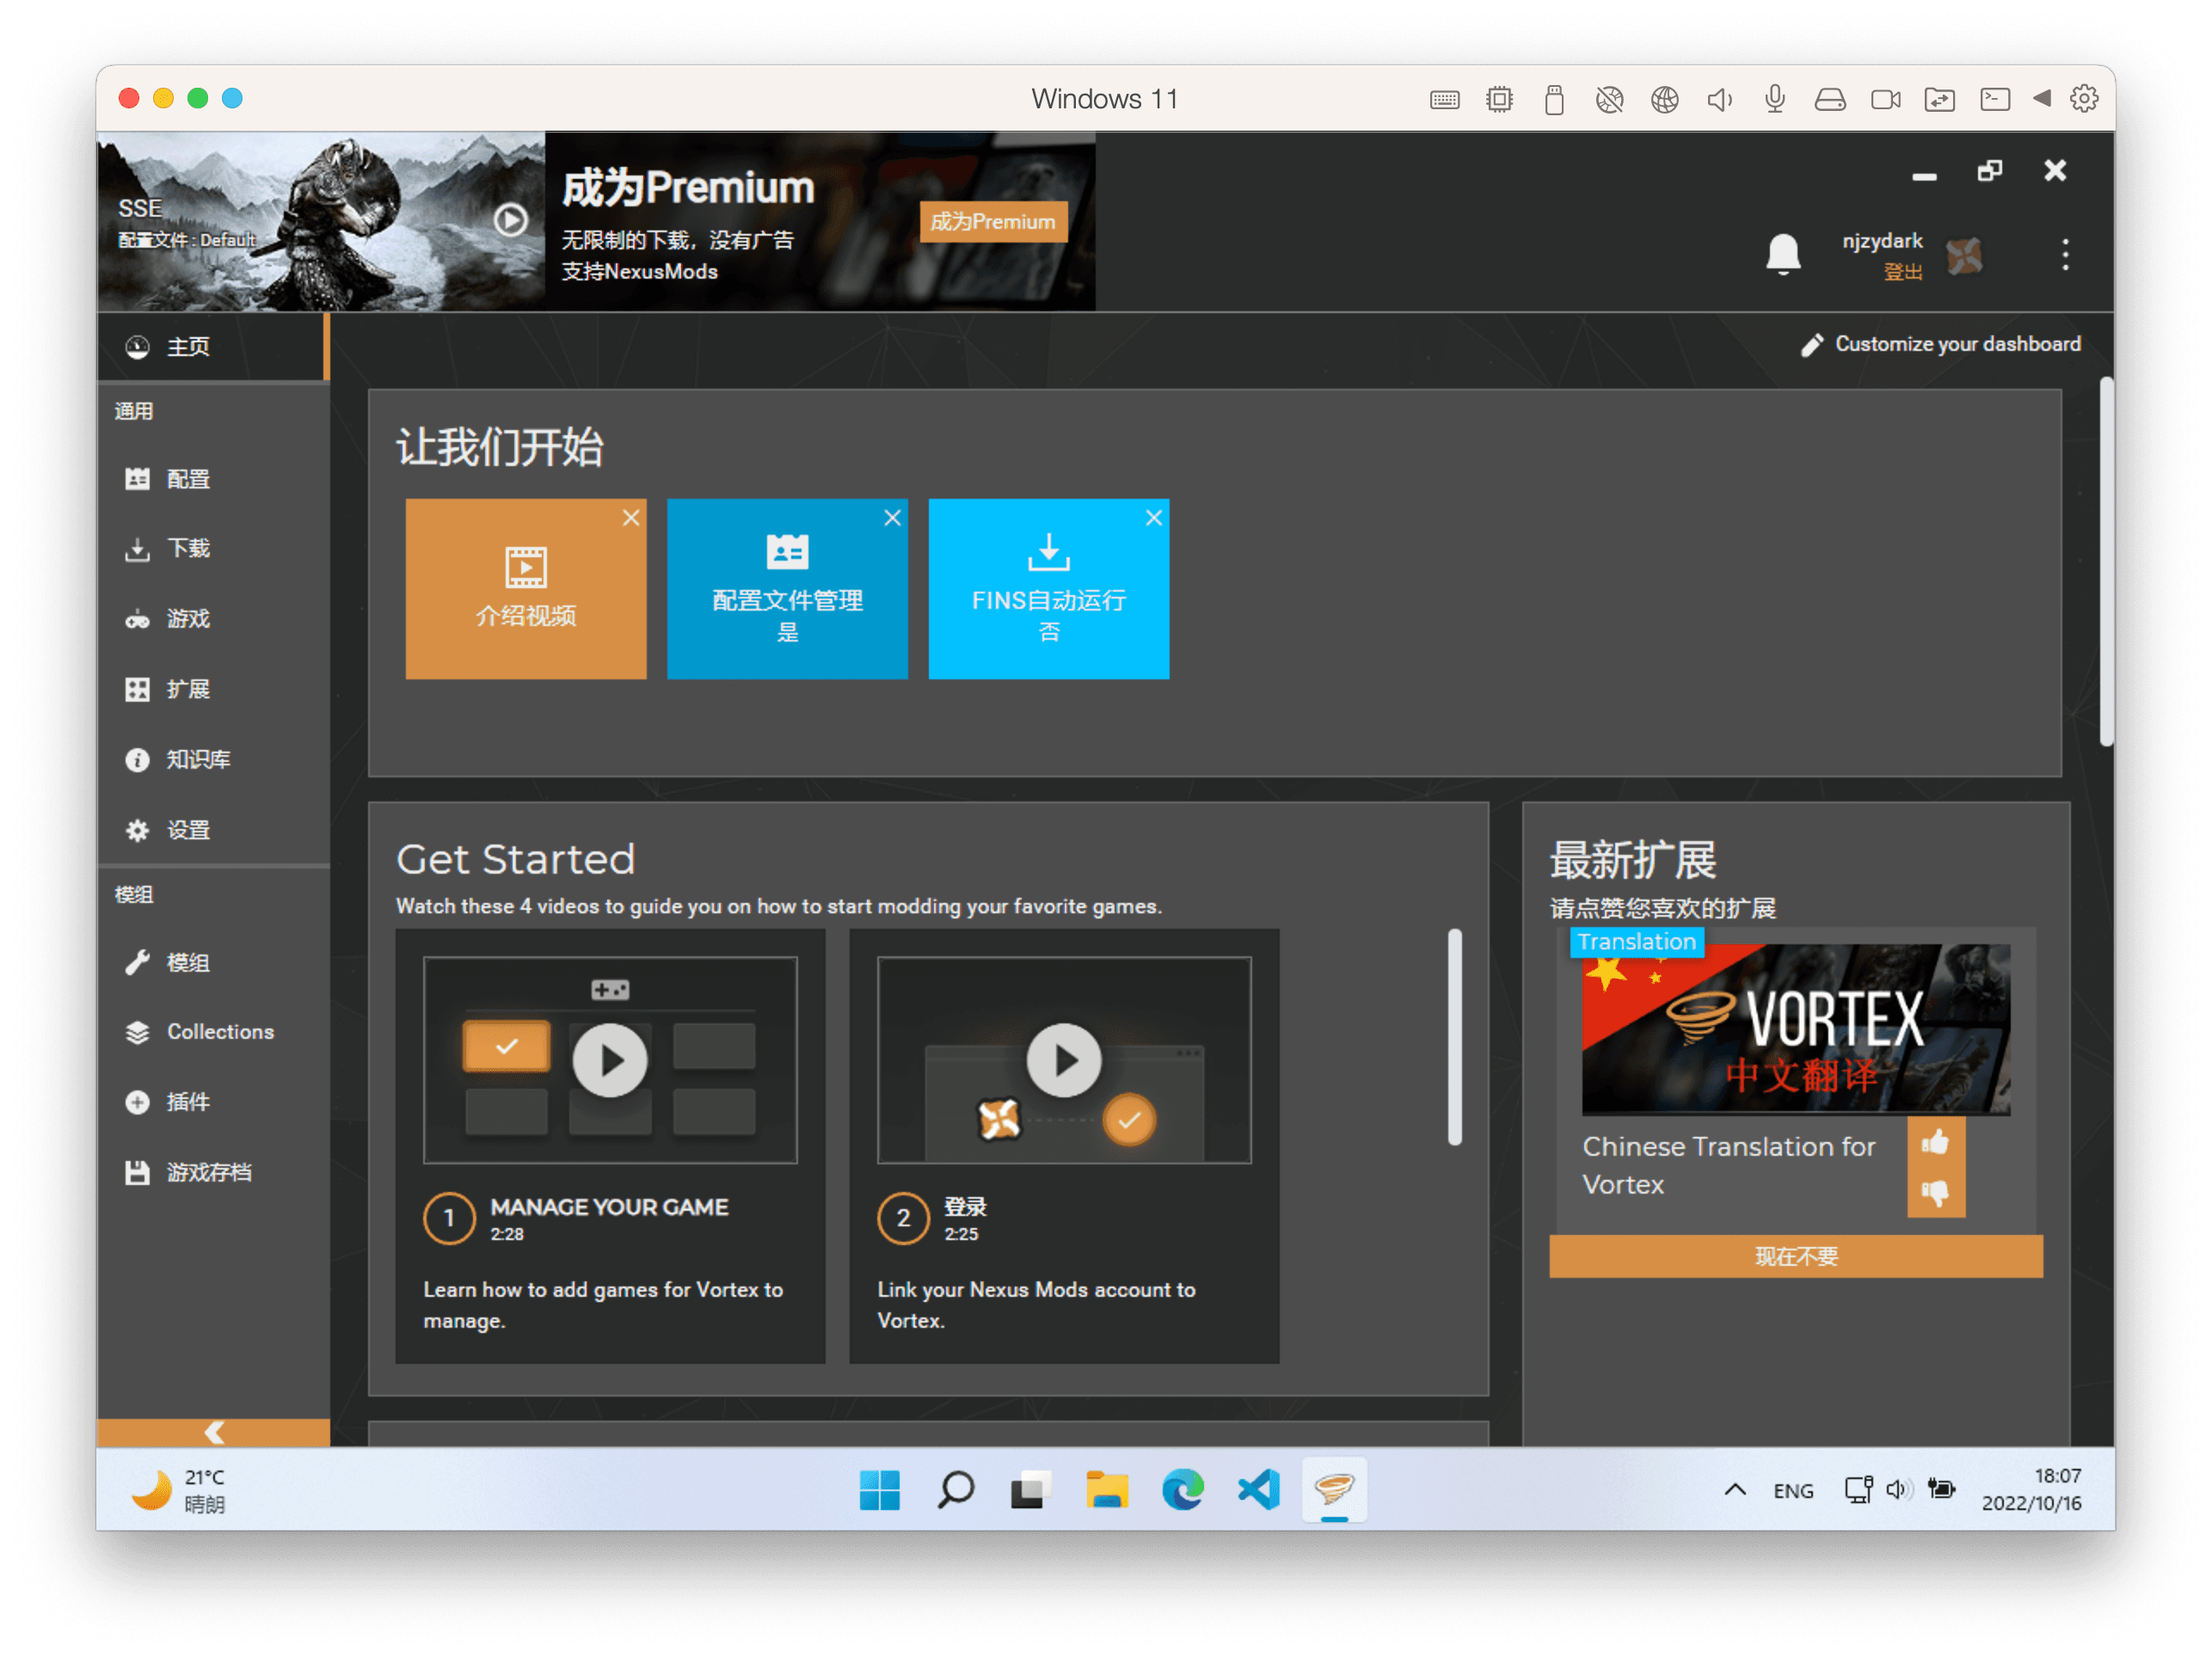2212x1658 pixels.
Task: Click the taskbar network icon
Action: click(1858, 1490)
